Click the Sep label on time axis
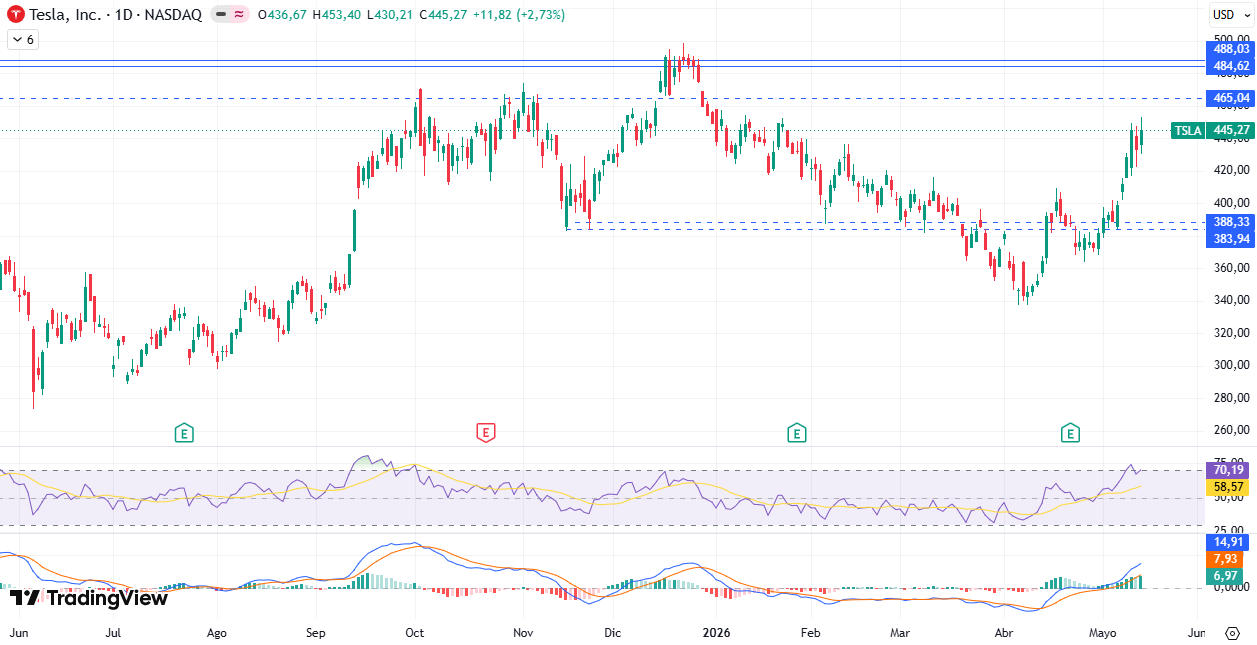 (x=316, y=633)
